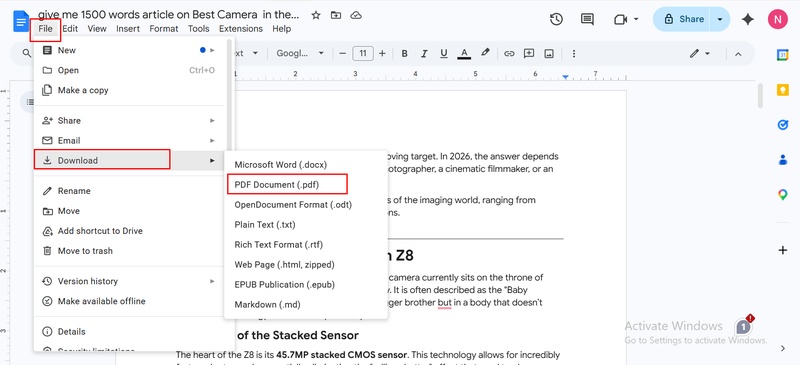Download as PDF Document (.pdf)

coord(306,184)
